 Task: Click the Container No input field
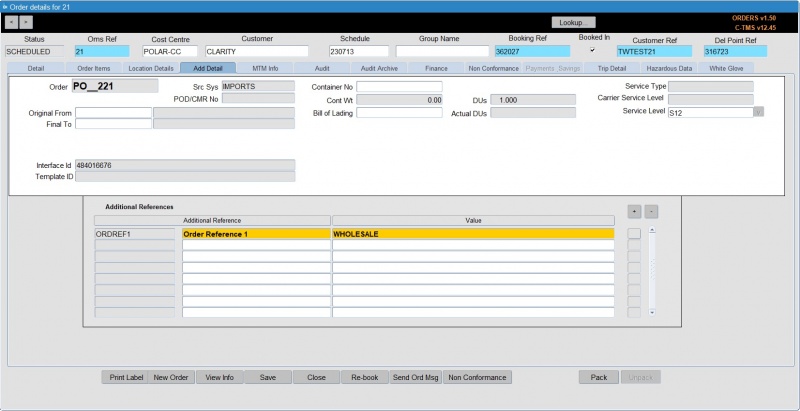[399, 87]
